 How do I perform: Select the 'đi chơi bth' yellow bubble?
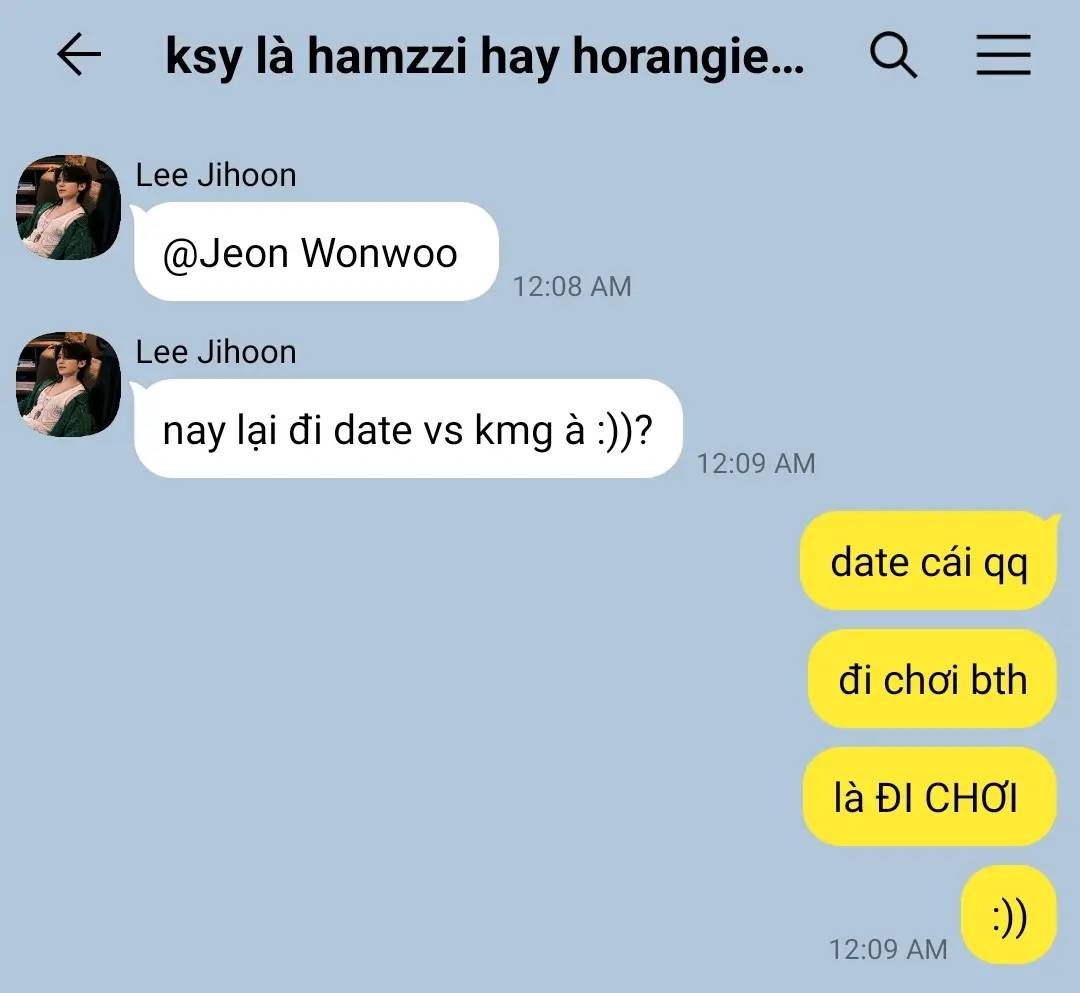click(x=932, y=679)
